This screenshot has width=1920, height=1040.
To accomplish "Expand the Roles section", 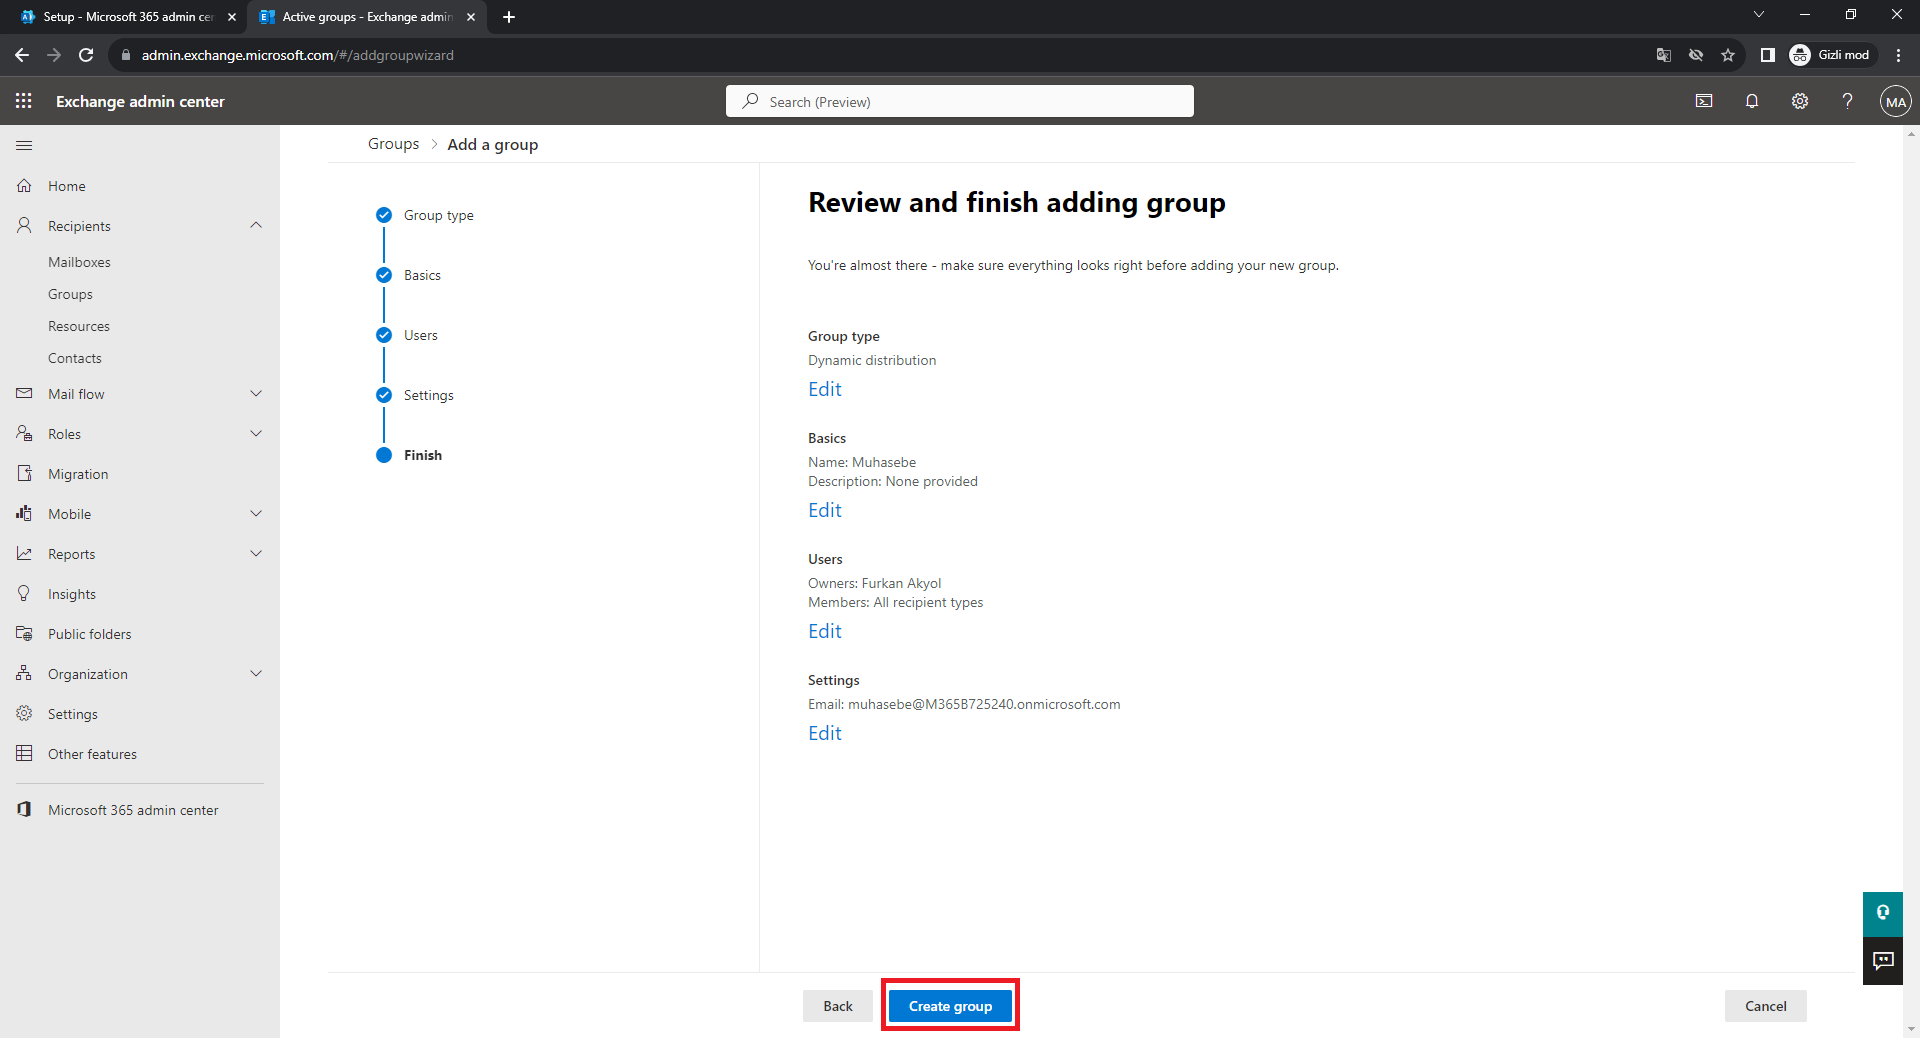I will point(256,434).
